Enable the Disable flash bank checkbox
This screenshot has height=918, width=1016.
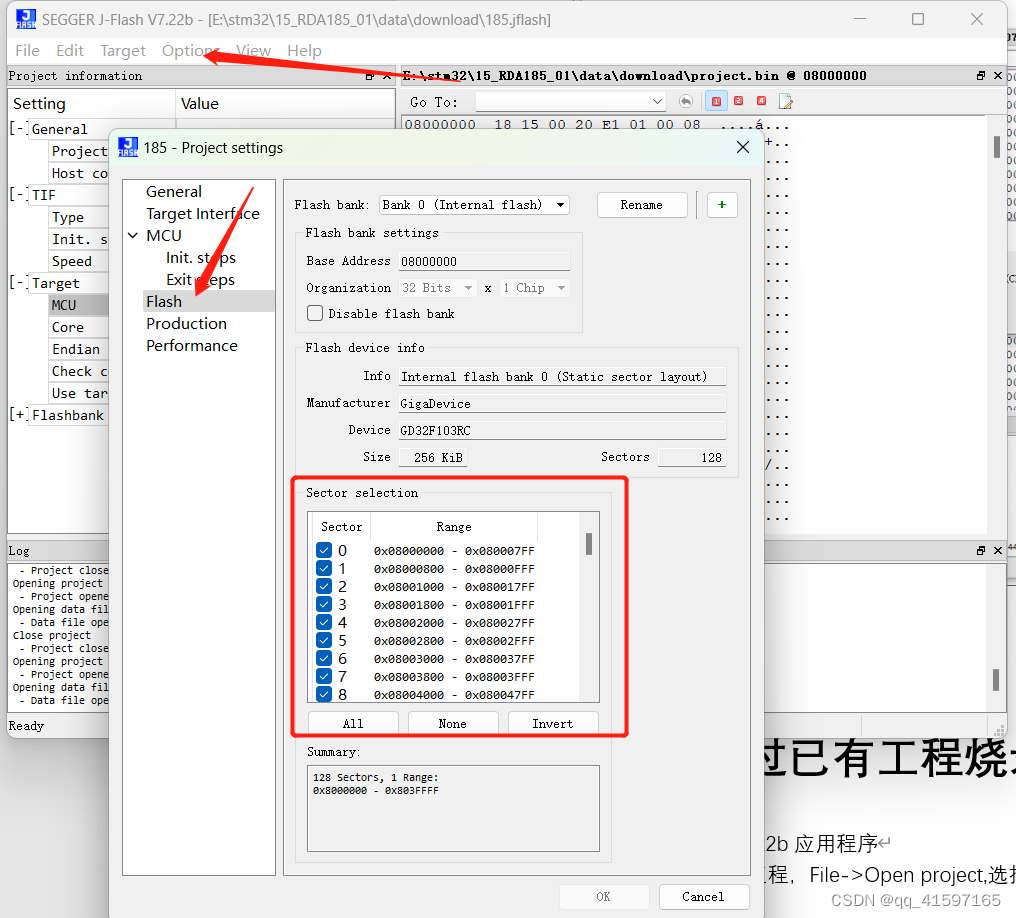pos(315,312)
